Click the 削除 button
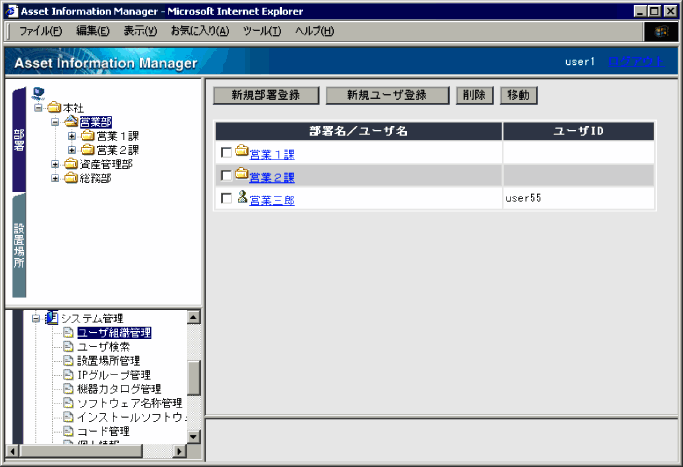Viewport: 683px width, 467px height. pos(474,95)
